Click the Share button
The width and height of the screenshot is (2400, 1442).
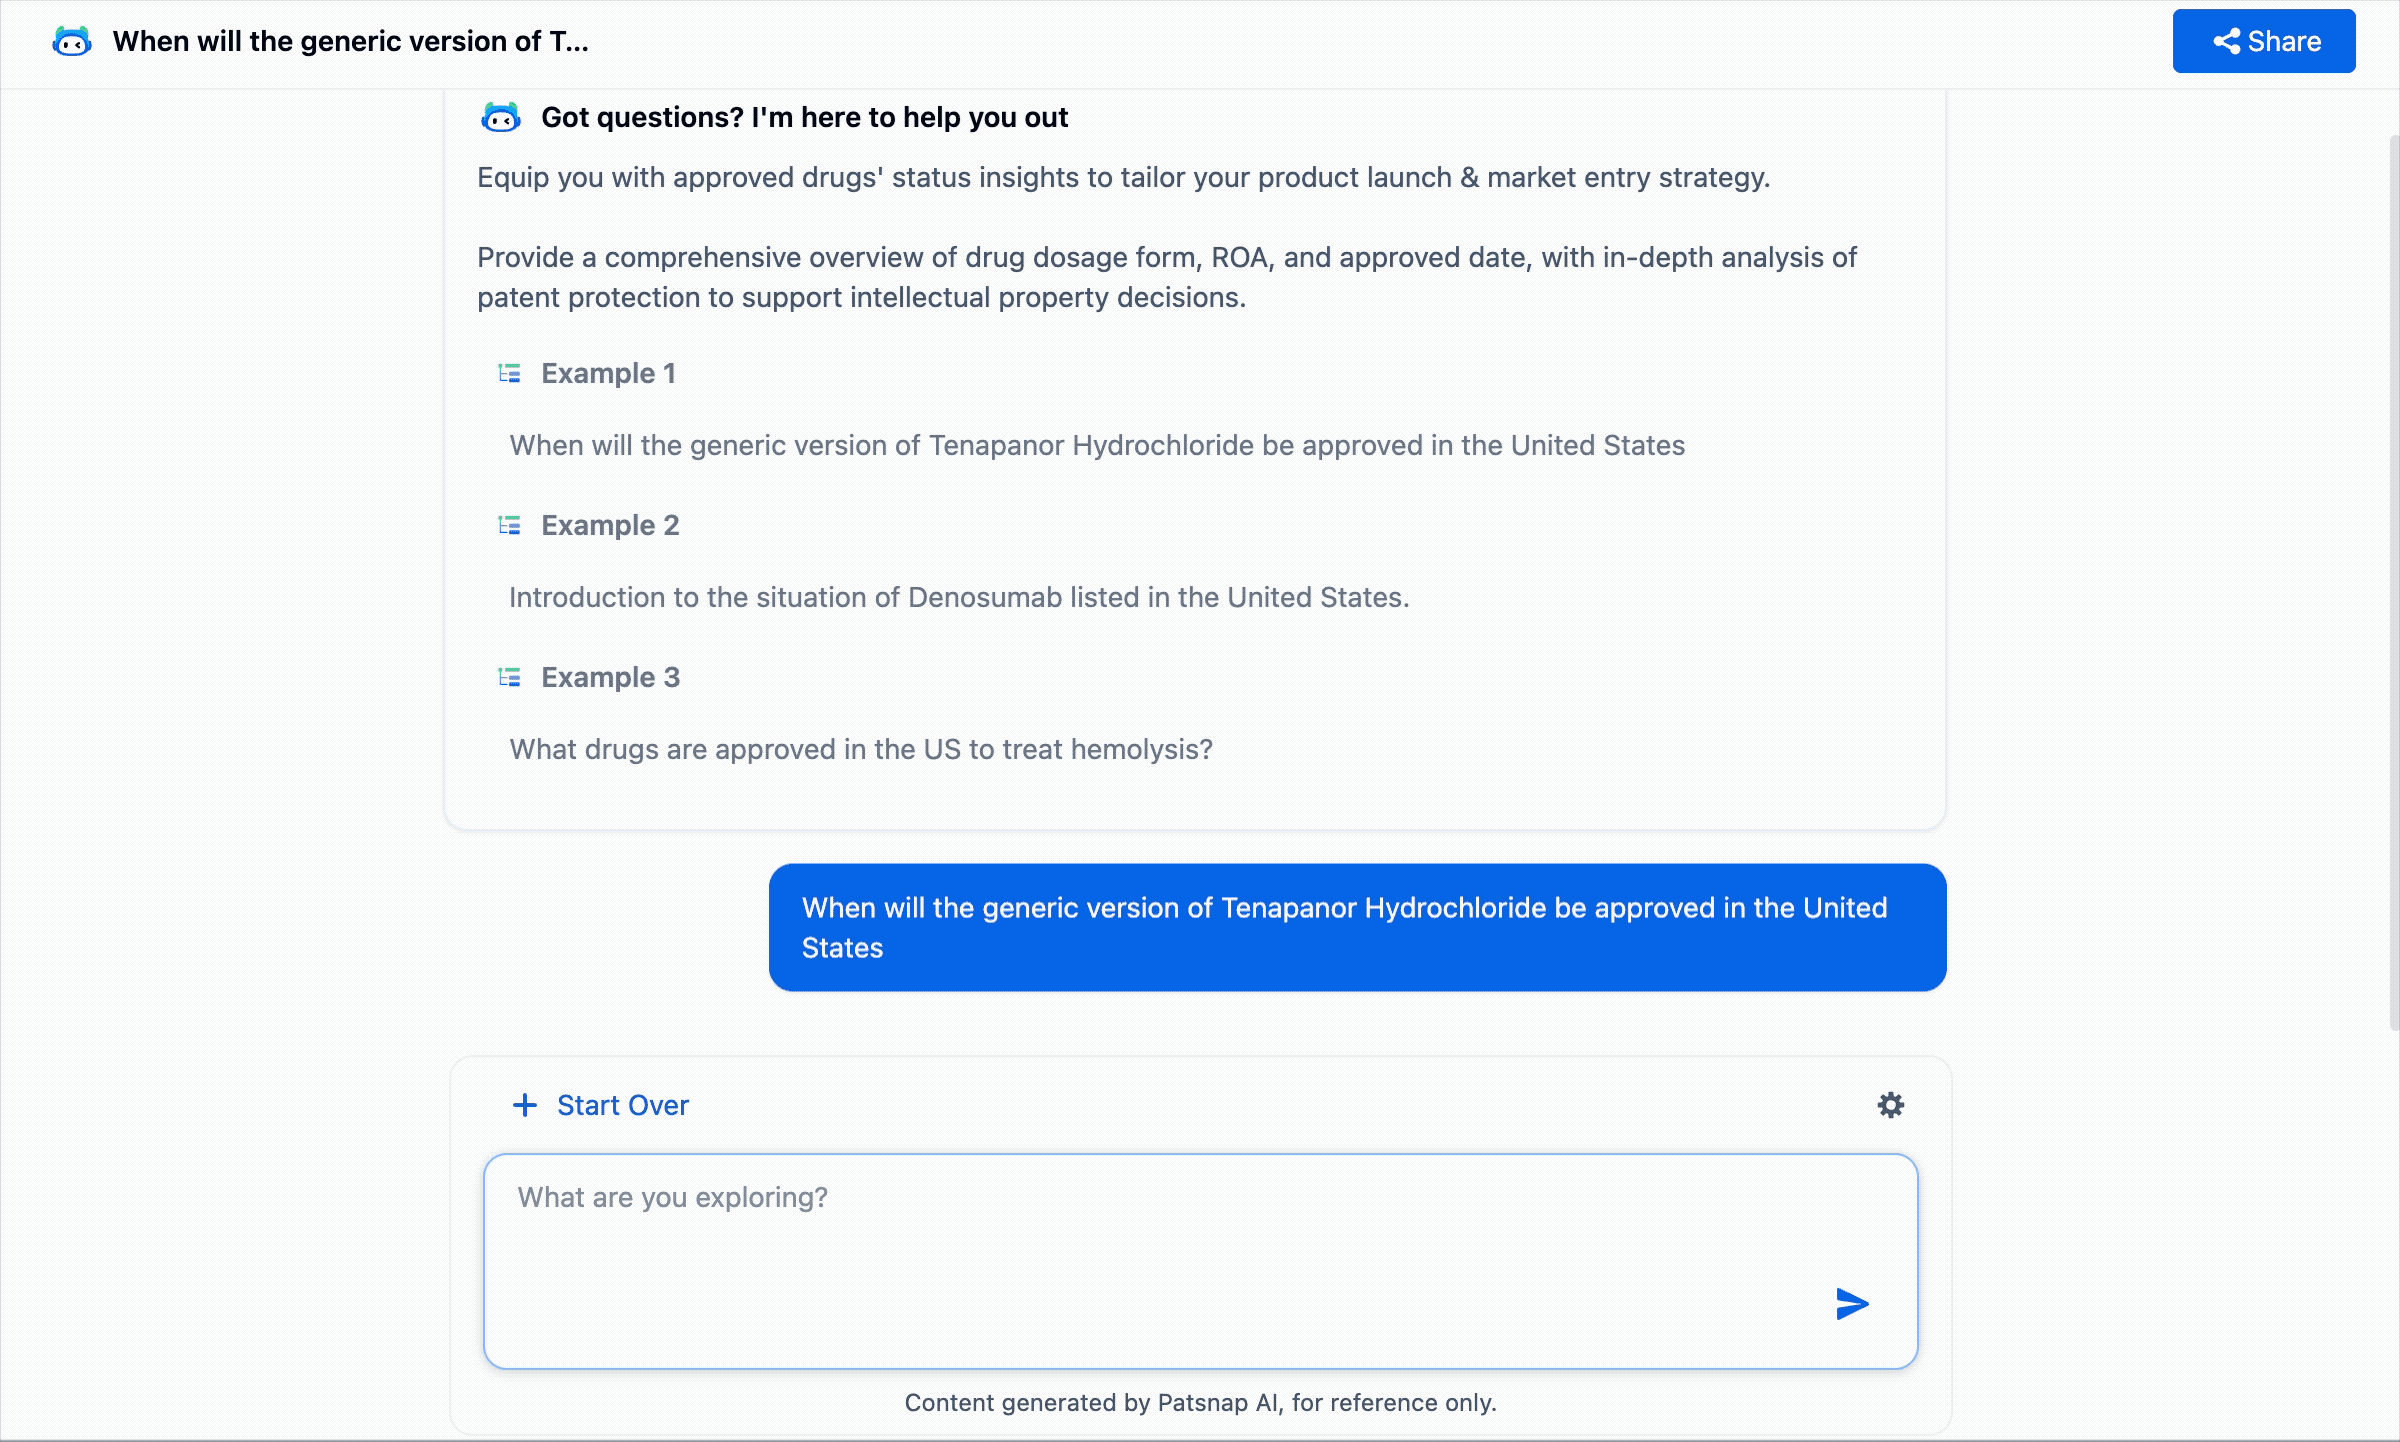click(x=2263, y=41)
